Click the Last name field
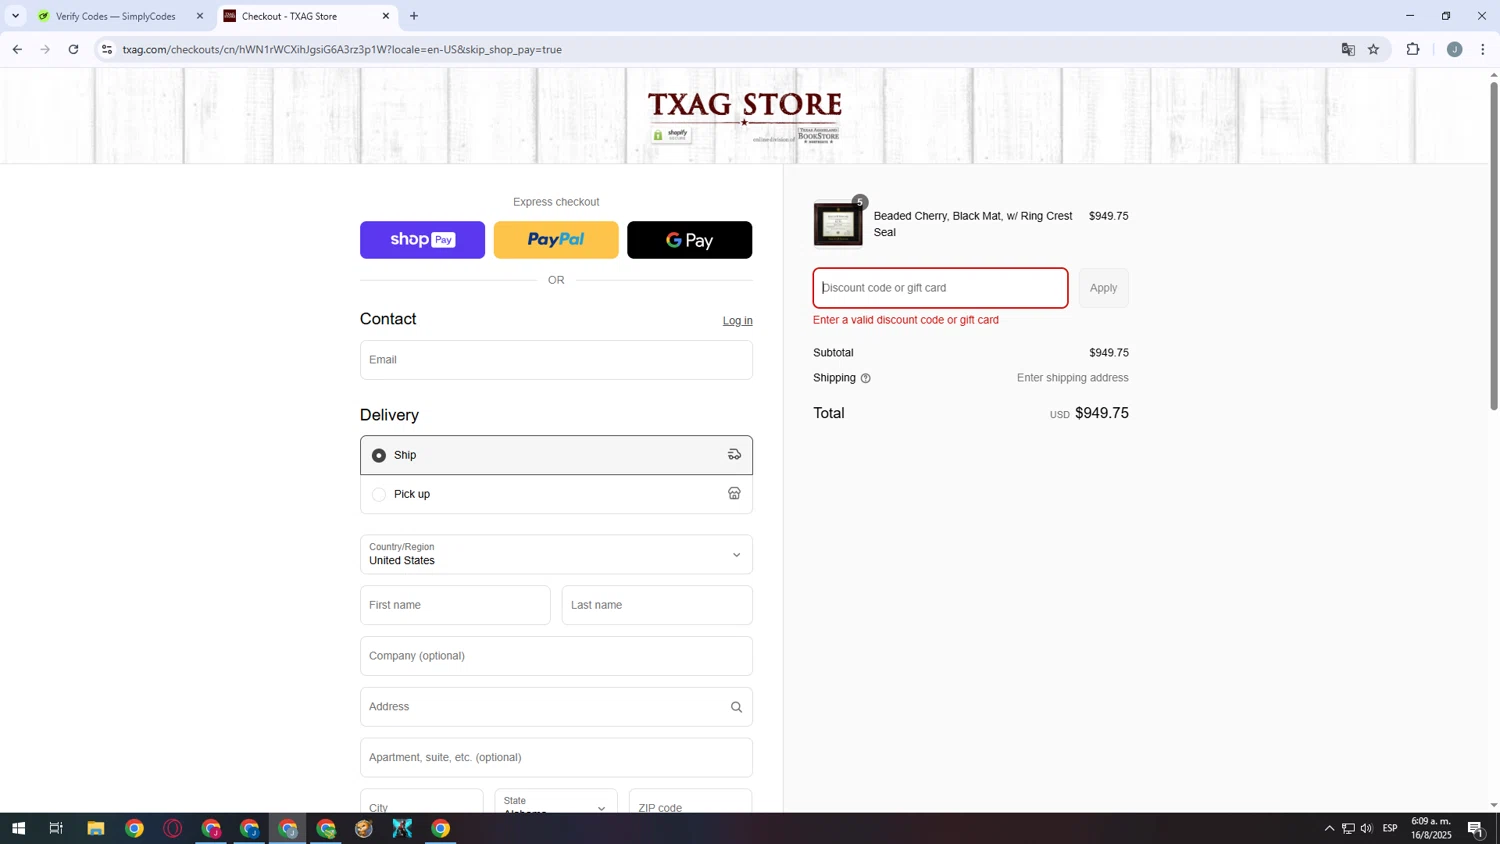This screenshot has width=1500, height=844. click(x=657, y=605)
